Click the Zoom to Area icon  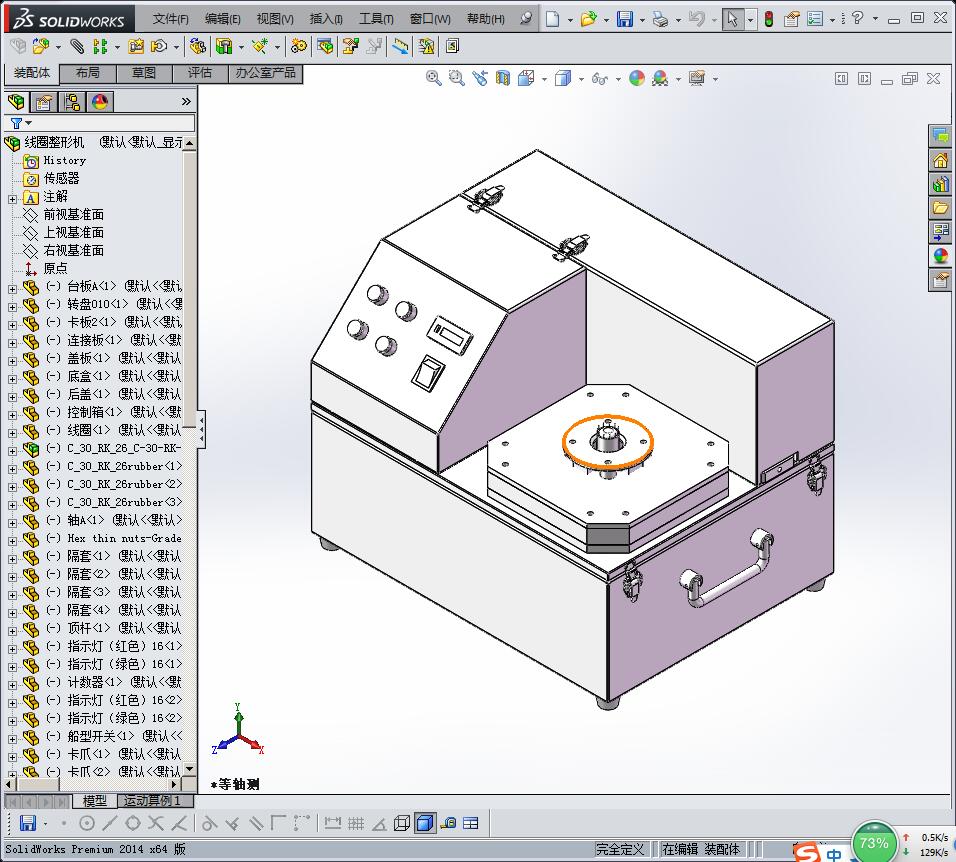point(456,78)
